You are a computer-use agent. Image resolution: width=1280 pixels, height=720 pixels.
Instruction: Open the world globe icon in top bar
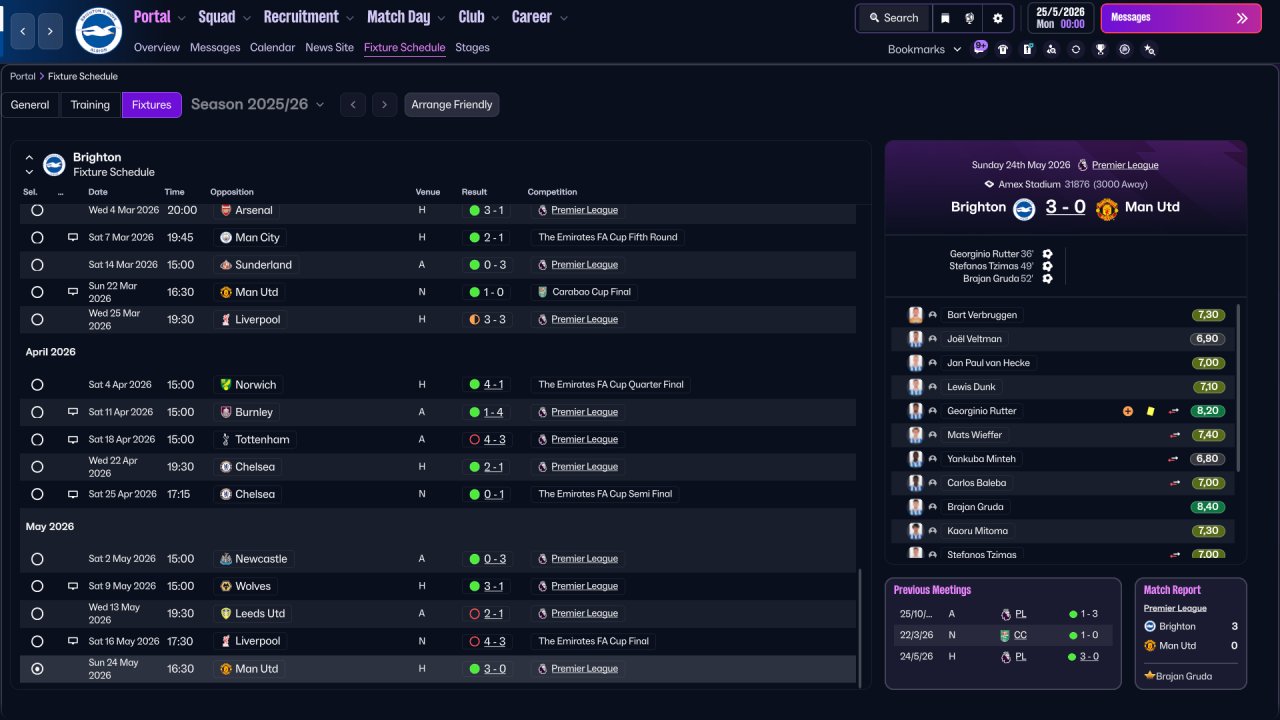click(970, 18)
